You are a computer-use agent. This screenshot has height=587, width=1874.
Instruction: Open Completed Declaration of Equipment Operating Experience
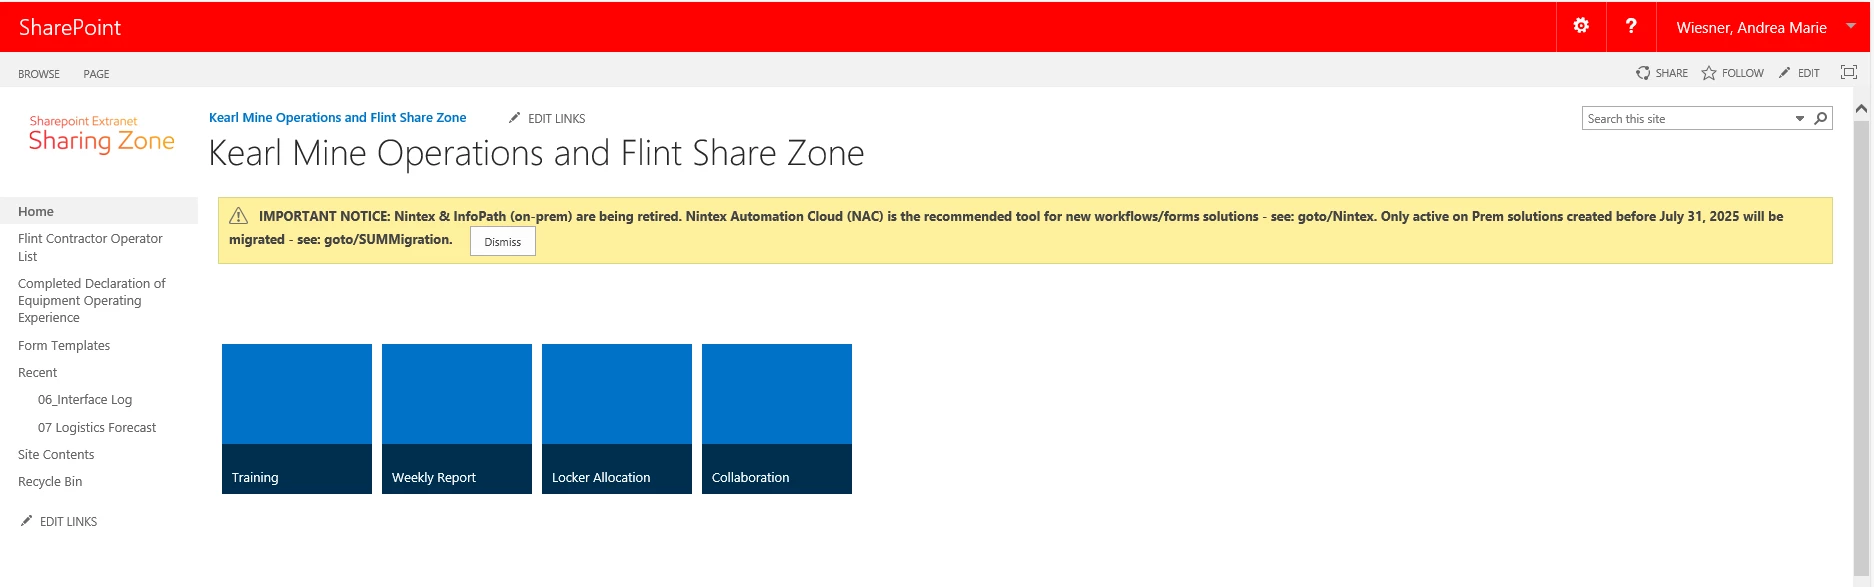coord(92,301)
